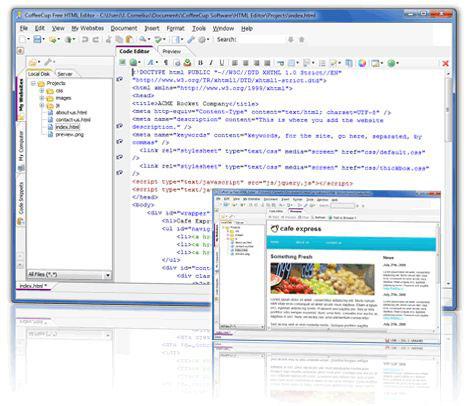
Task: Click the Redo arrow icon
Action: point(96,40)
